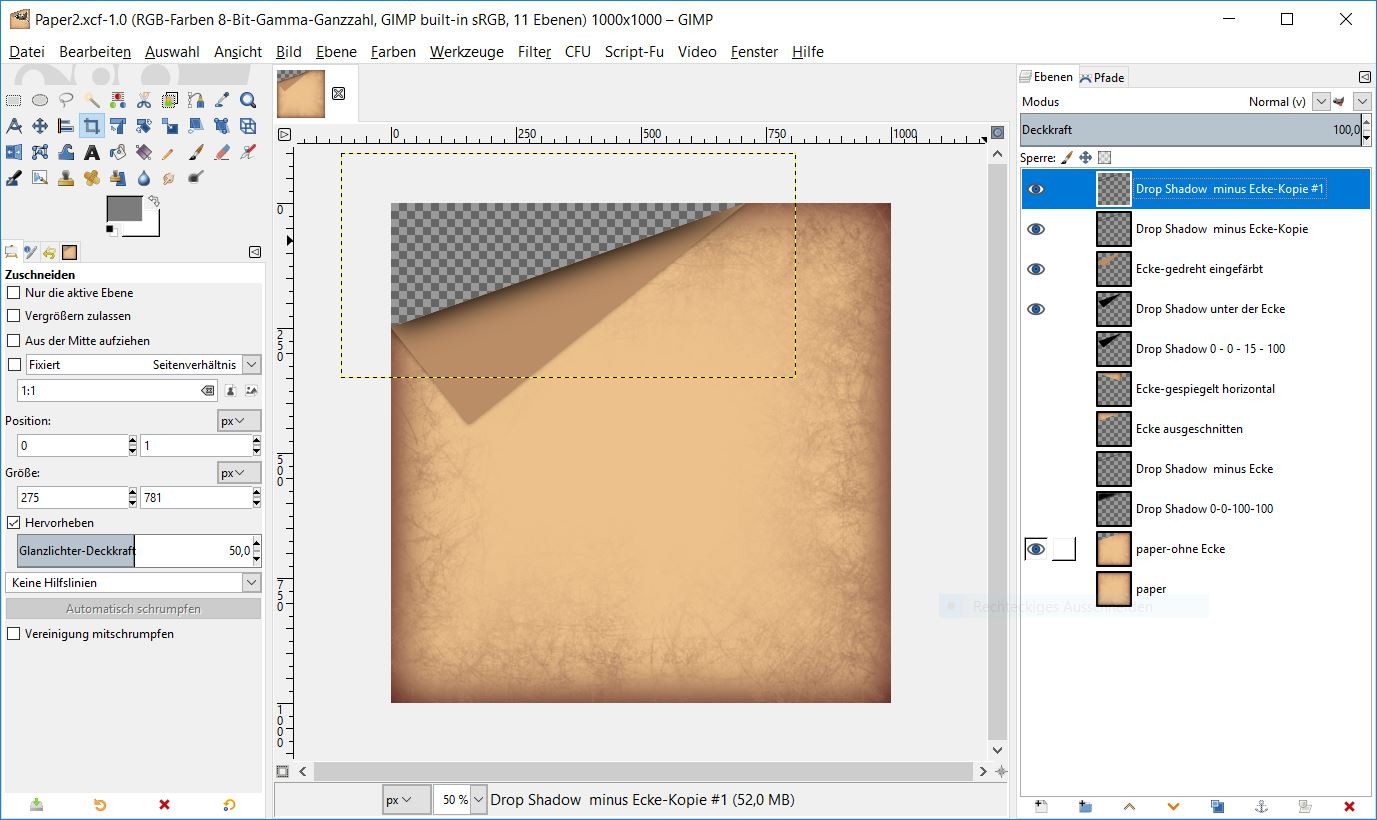This screenshot has height=820, width=1377.
Task: Select the Text tool
Action: coord(92,152)
